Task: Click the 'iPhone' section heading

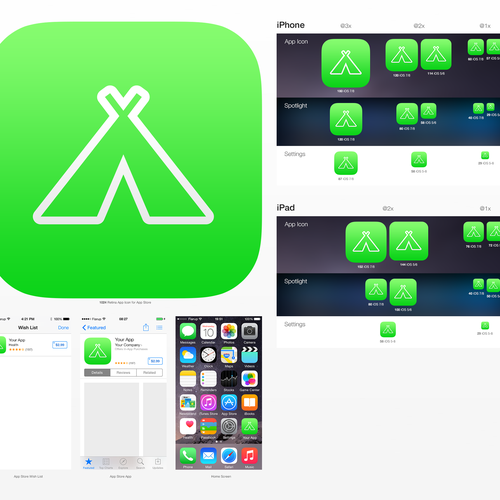Action: [x=291, y=25]
